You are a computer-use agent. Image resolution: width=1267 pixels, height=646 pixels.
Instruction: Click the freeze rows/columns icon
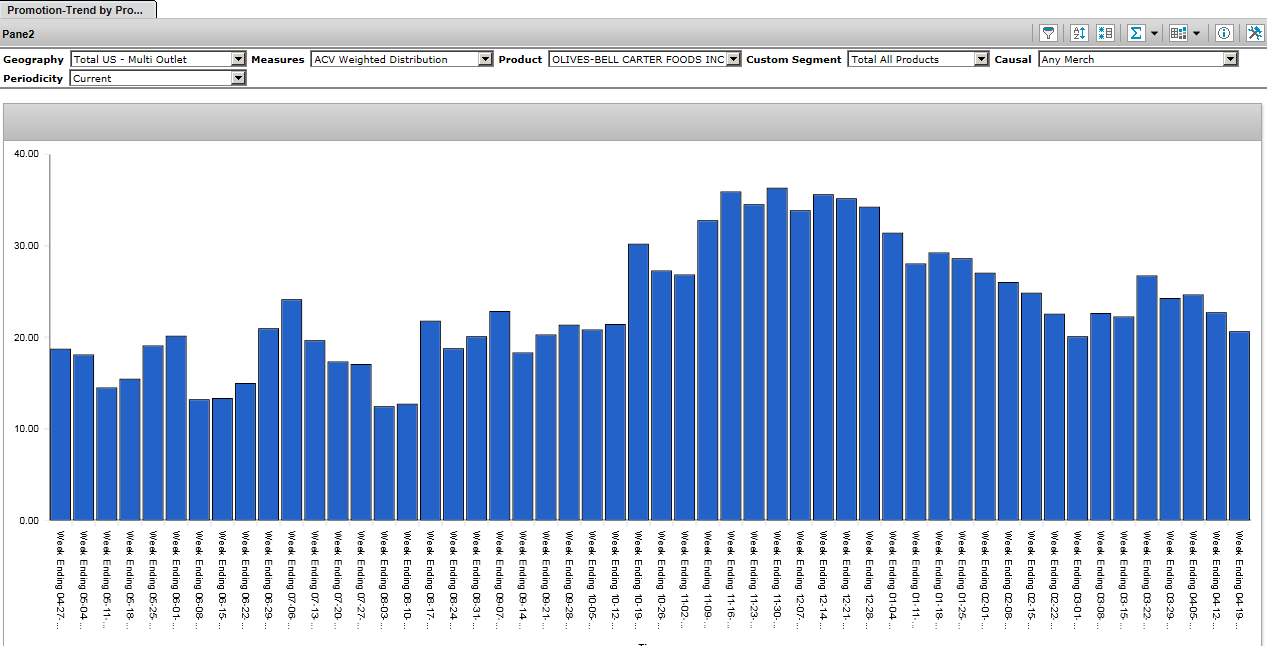[x=1105, y=33]
